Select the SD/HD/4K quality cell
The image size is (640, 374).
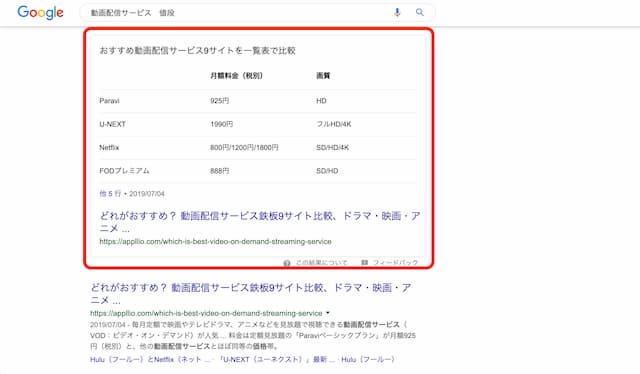[333, 147]
